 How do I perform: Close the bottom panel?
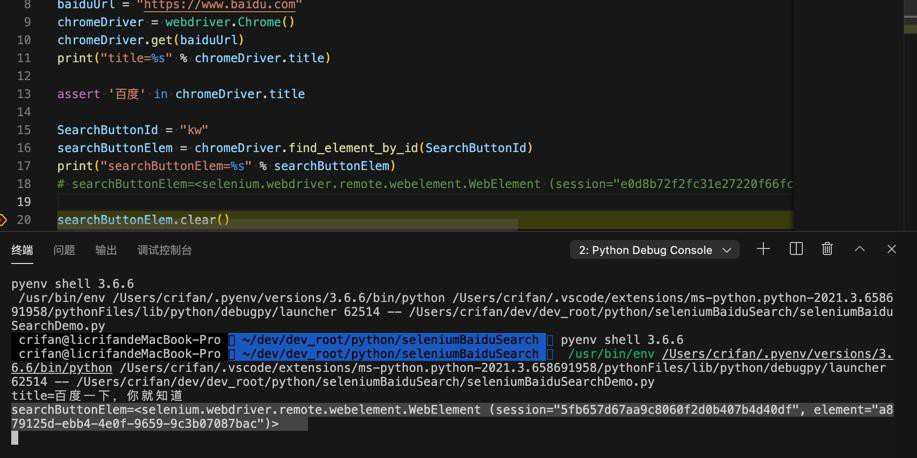point(891,249)
